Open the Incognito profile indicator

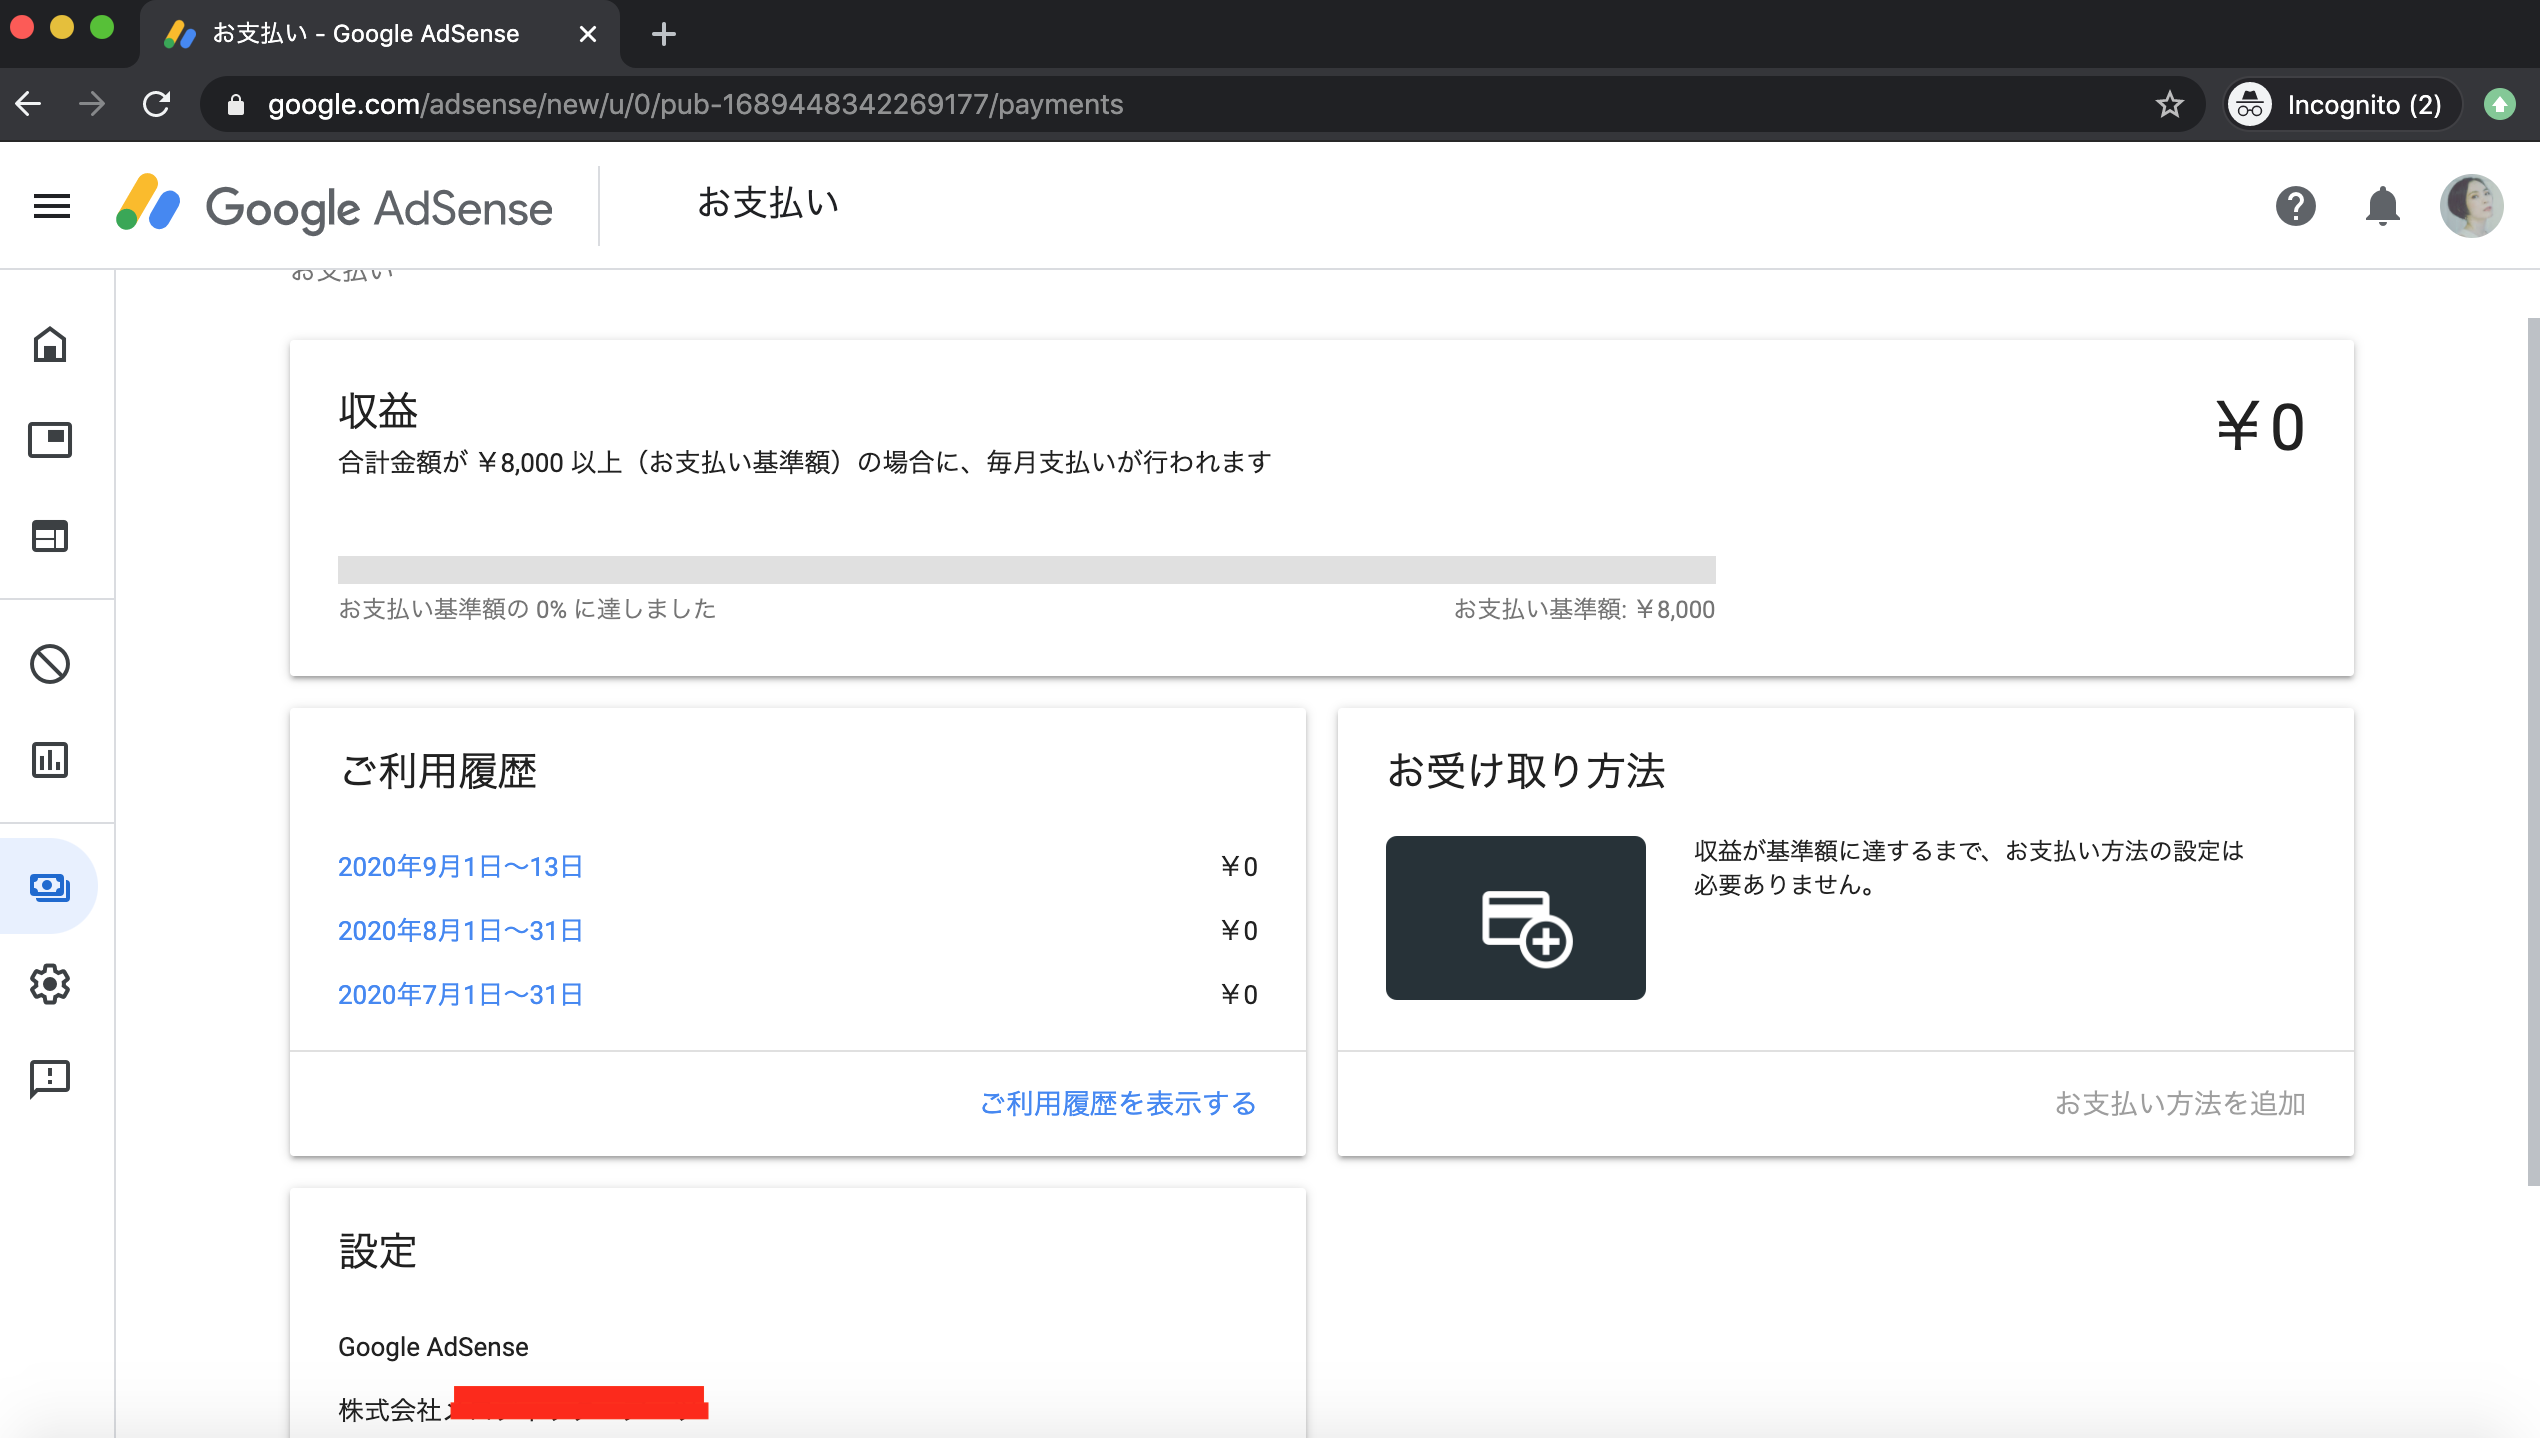(x=2340, y=104)
